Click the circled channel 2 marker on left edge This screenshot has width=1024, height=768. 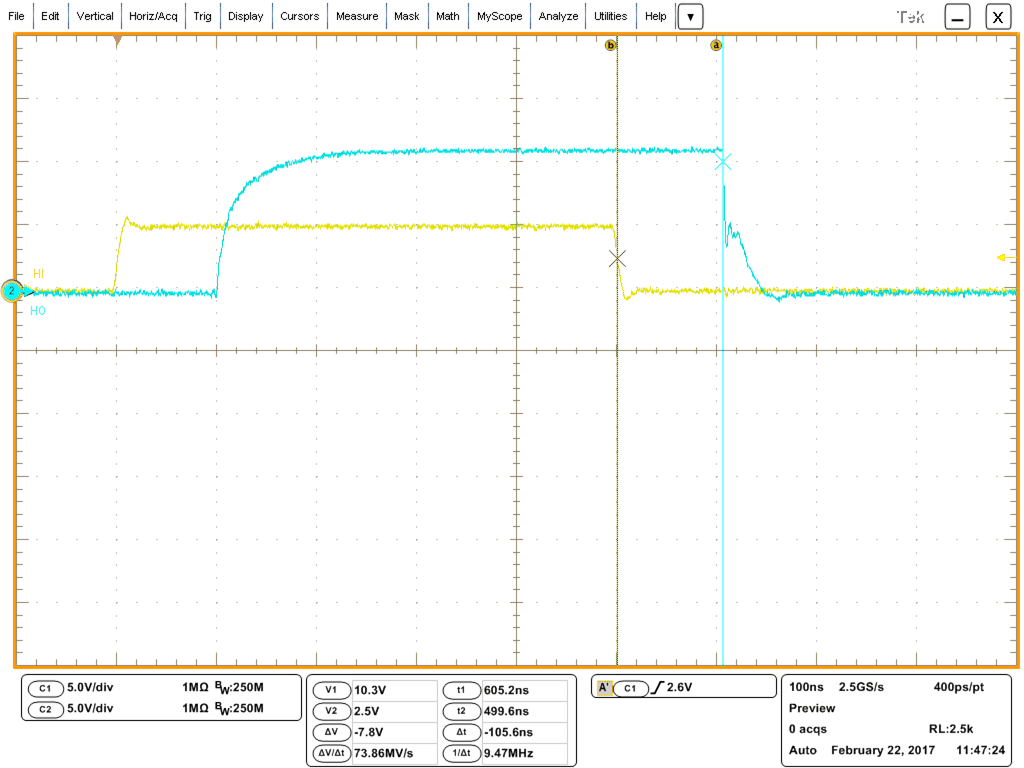tap(12, 291)
